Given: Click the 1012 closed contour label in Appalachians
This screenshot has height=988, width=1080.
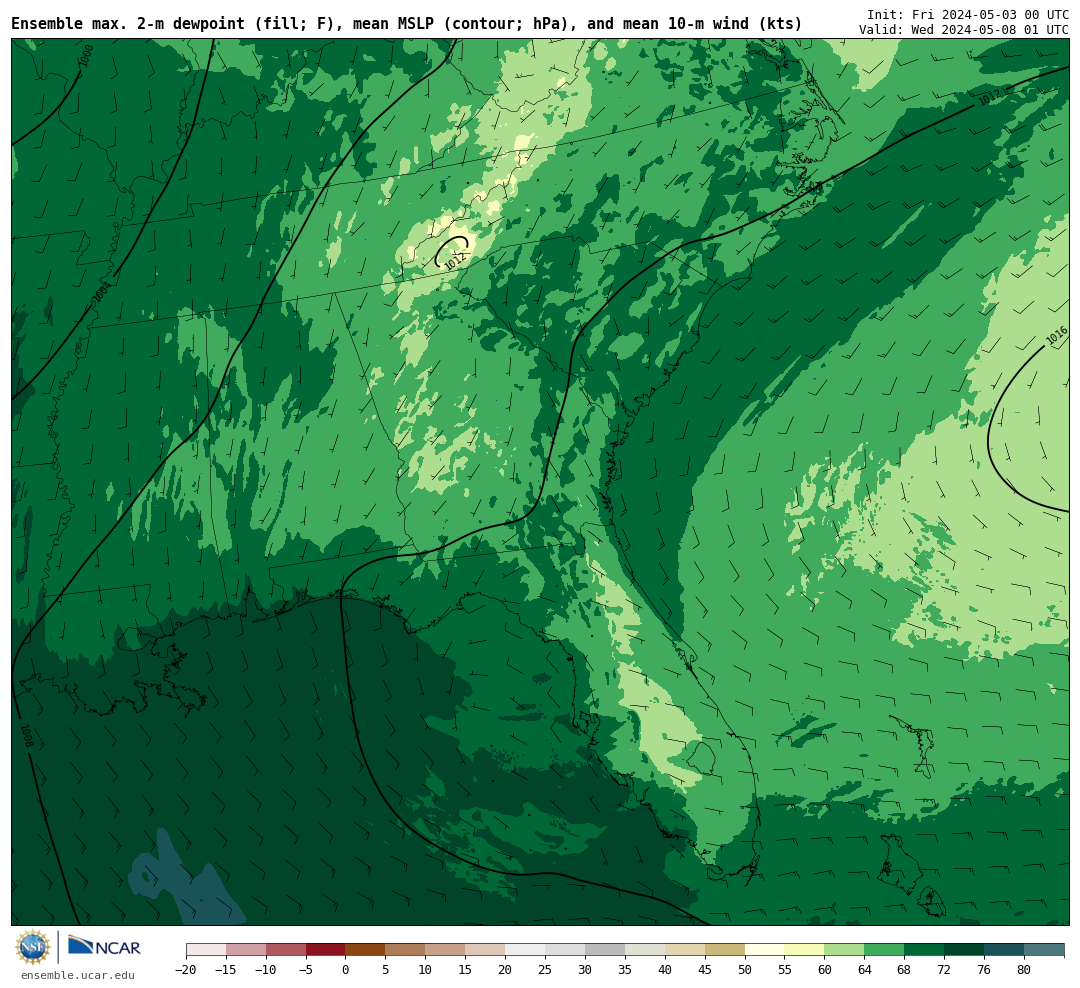Looking at the screenshot, I should click(x=455, y=260).
